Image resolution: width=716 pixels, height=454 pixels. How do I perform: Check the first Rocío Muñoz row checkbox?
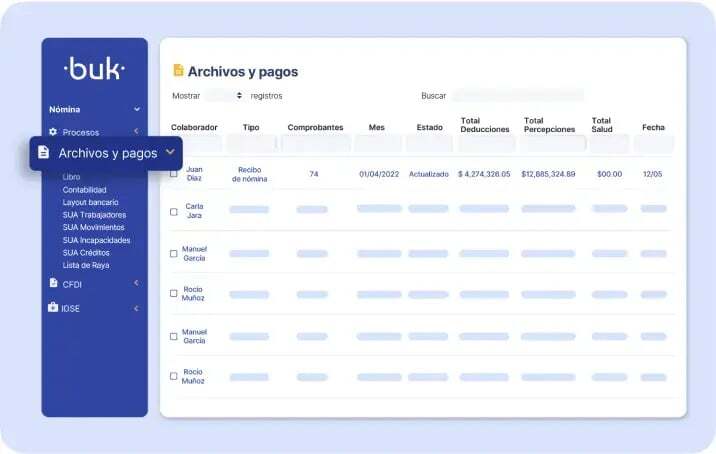[x=174, y=293]
